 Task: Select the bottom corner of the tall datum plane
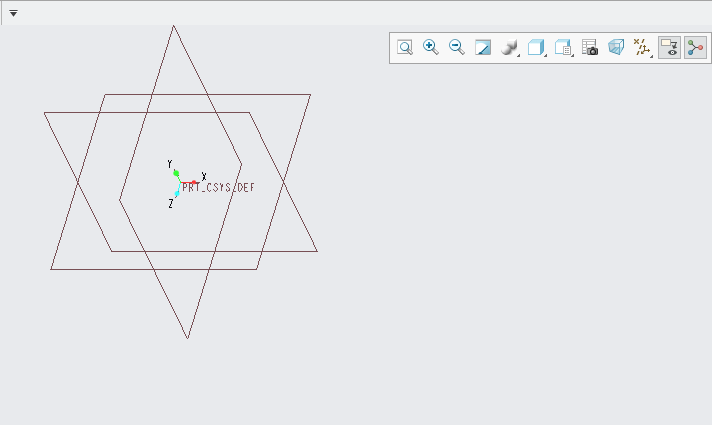pyautogui.click(x=187, y=337)
